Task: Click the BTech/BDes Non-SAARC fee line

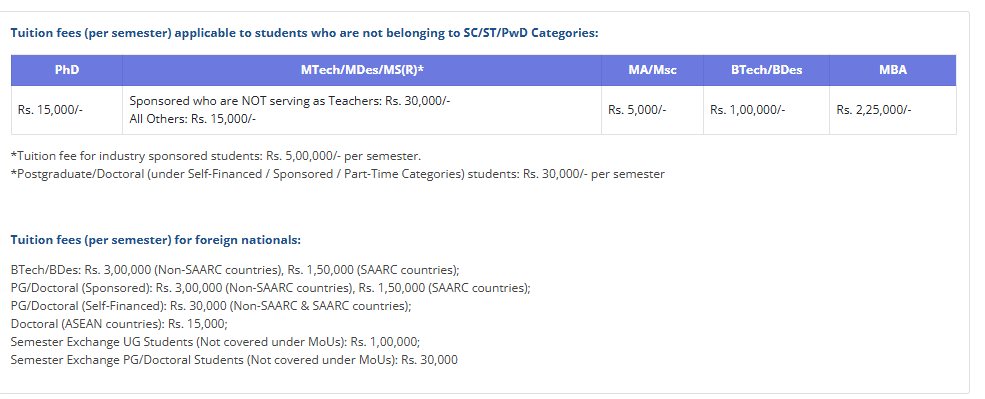Action: tap(235, 270)
